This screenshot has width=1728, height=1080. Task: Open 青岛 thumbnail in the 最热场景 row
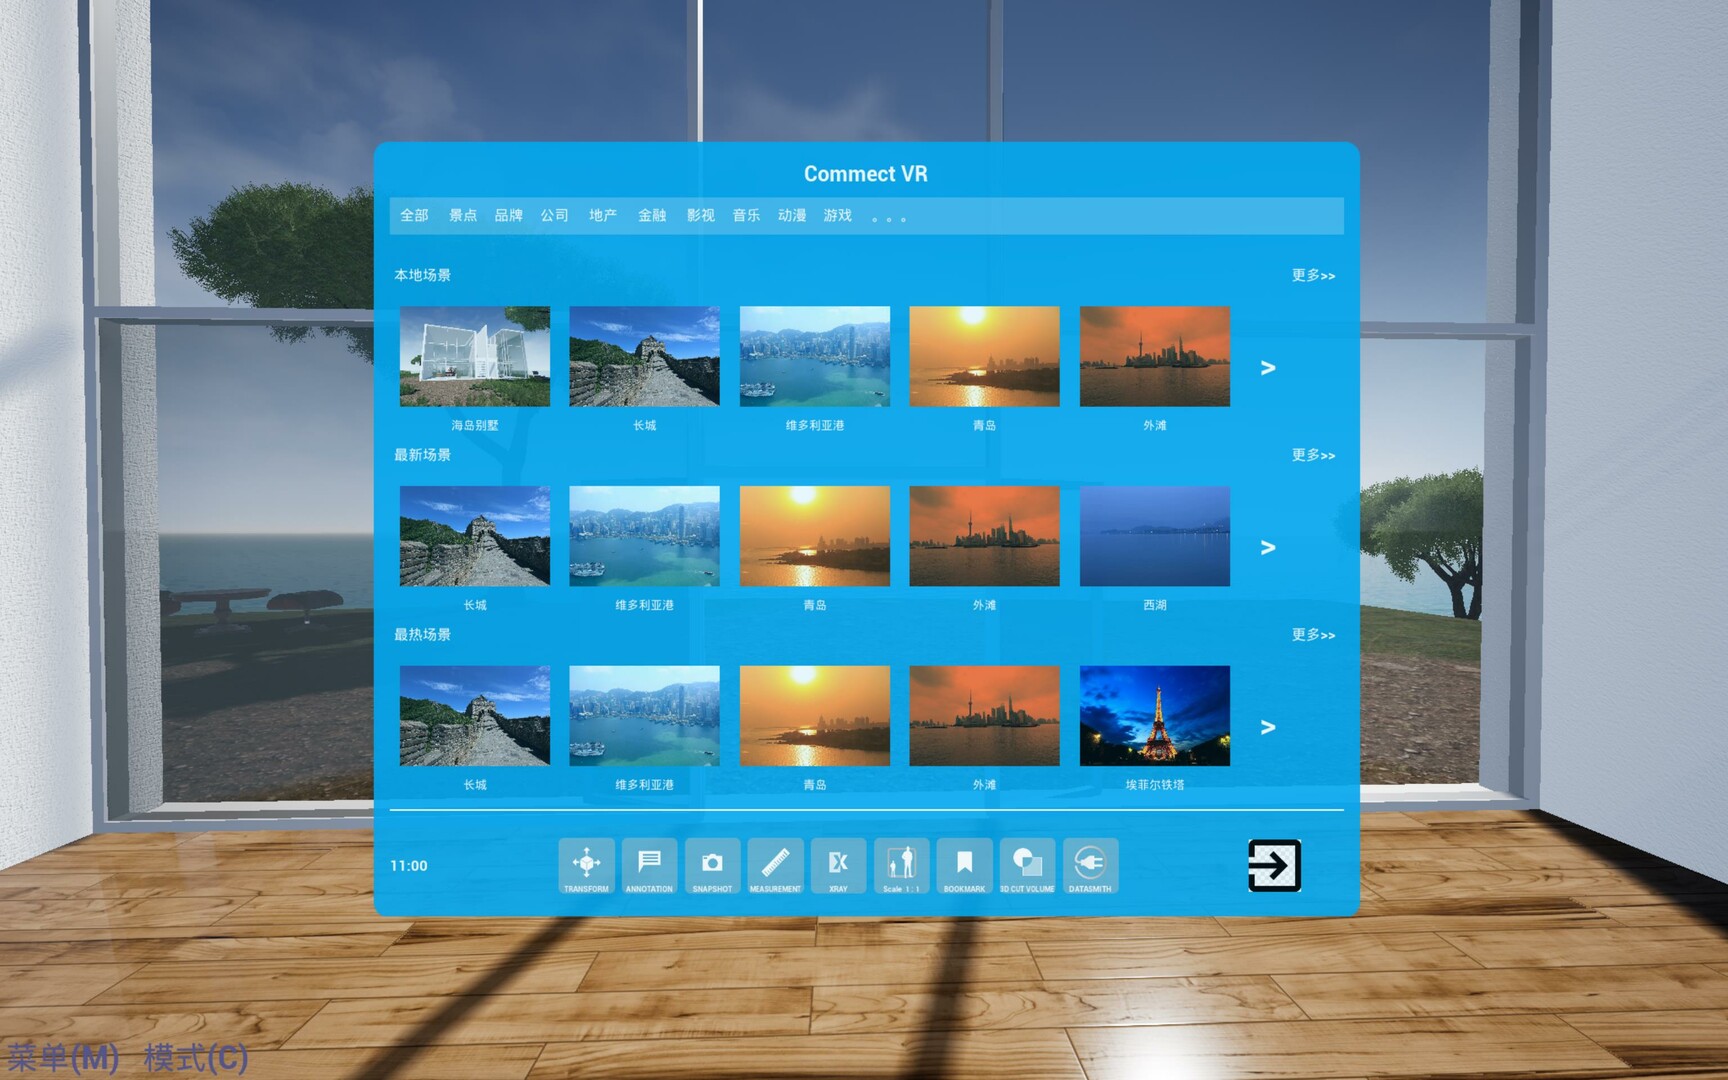(814, 716)
